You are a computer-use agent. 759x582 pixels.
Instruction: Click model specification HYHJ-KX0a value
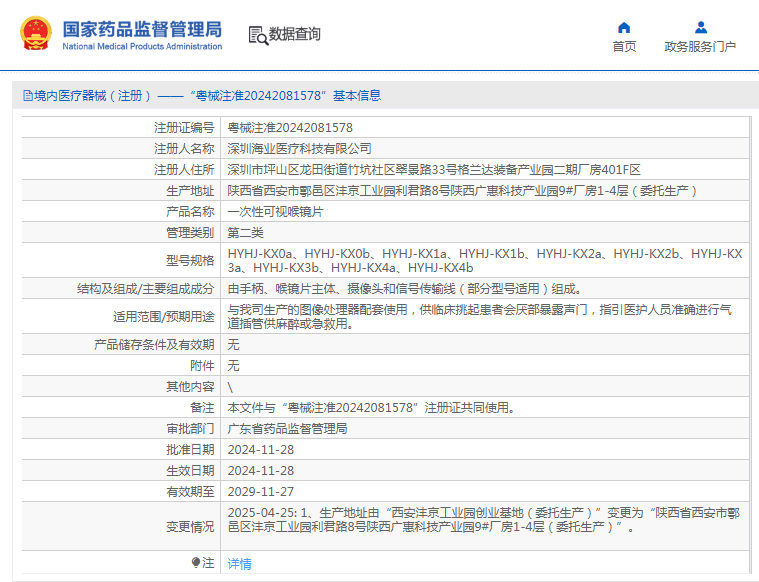coord(485,260)
